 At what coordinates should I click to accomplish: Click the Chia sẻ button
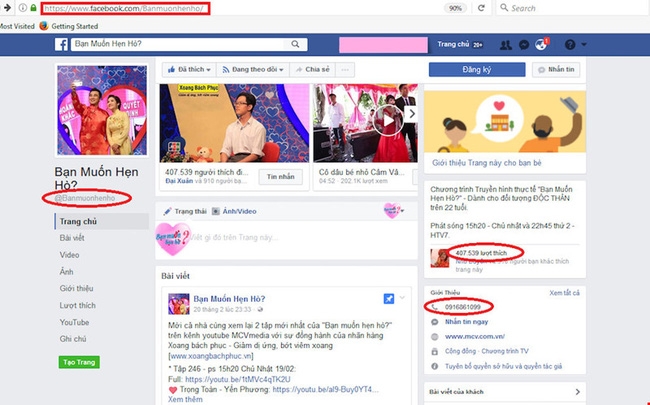click(x=313, y=70)
